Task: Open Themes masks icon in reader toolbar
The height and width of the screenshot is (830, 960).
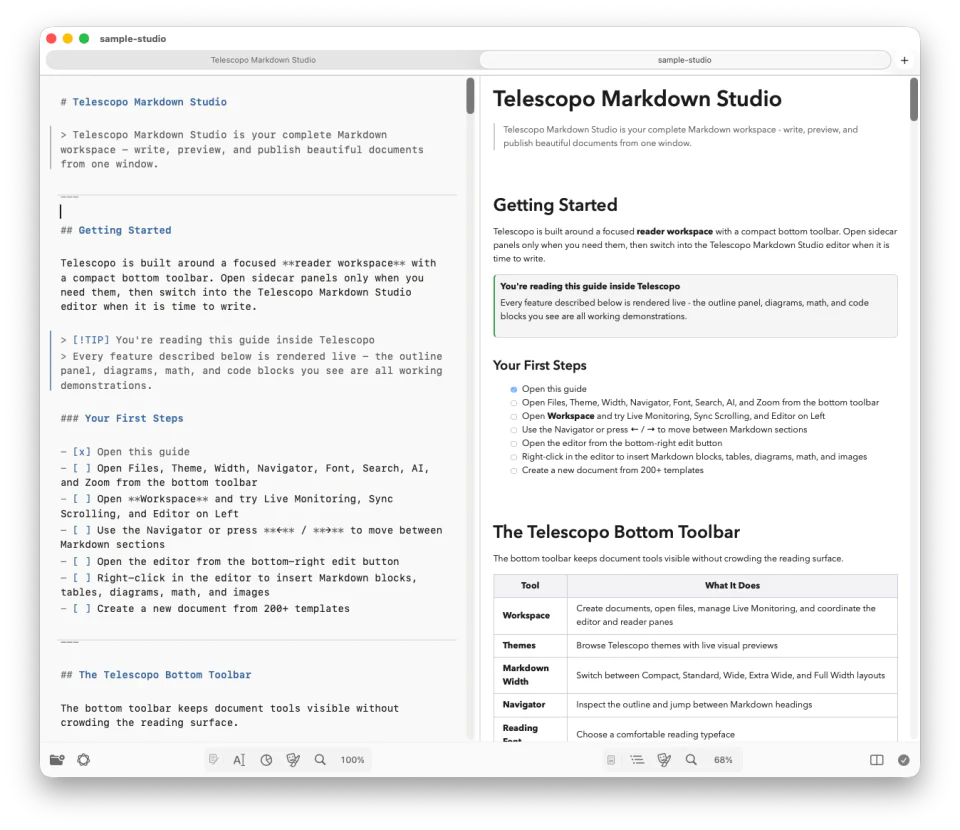Action: 664,760
